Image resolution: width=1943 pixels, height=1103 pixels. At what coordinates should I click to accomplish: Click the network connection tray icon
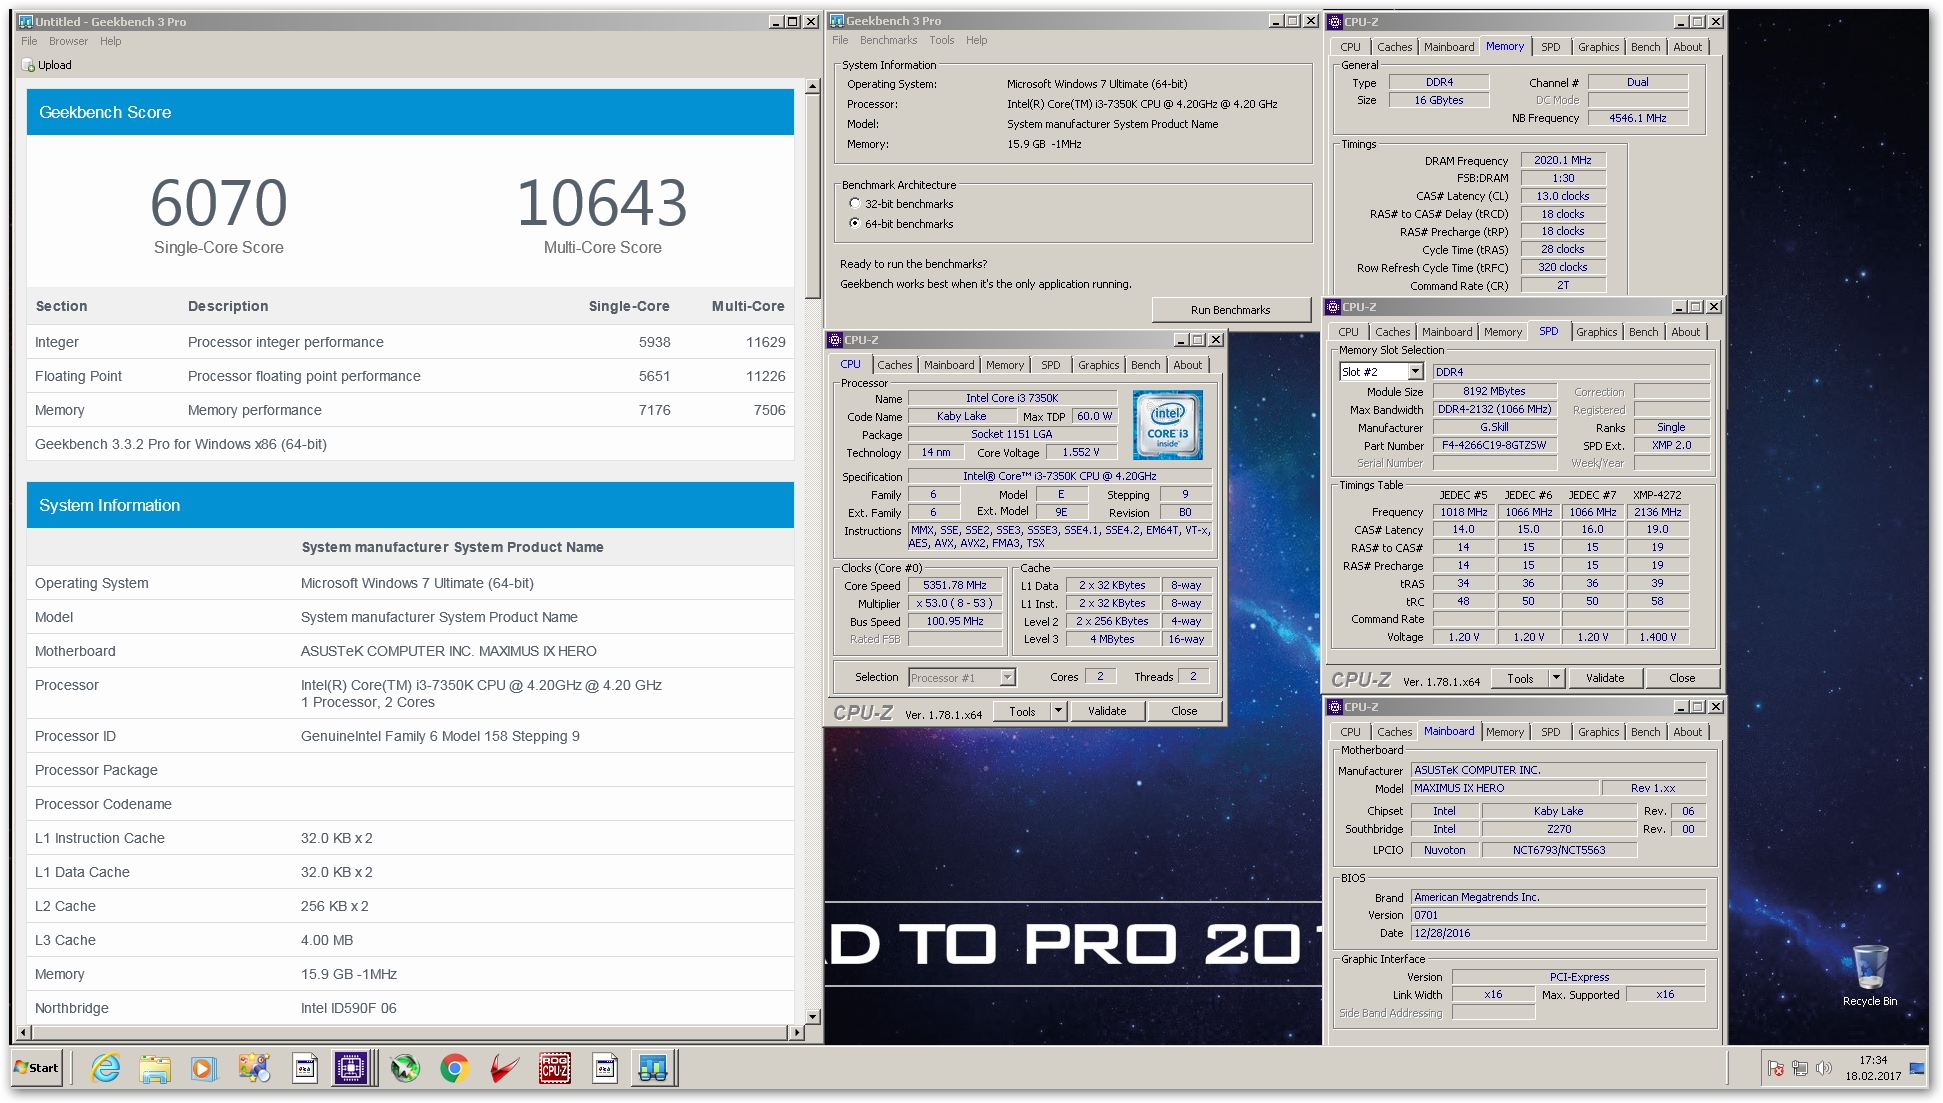1800,1068
